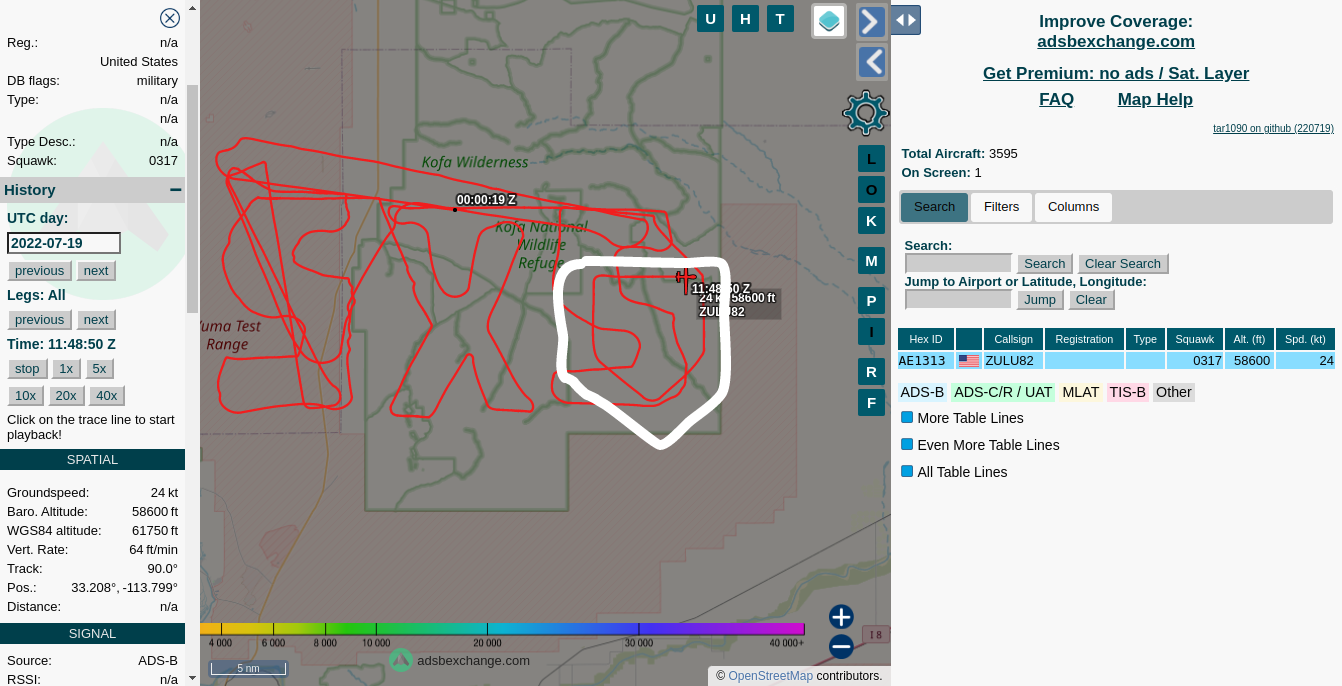
Task: Select the previous leg
Action: tap(39, 320)
